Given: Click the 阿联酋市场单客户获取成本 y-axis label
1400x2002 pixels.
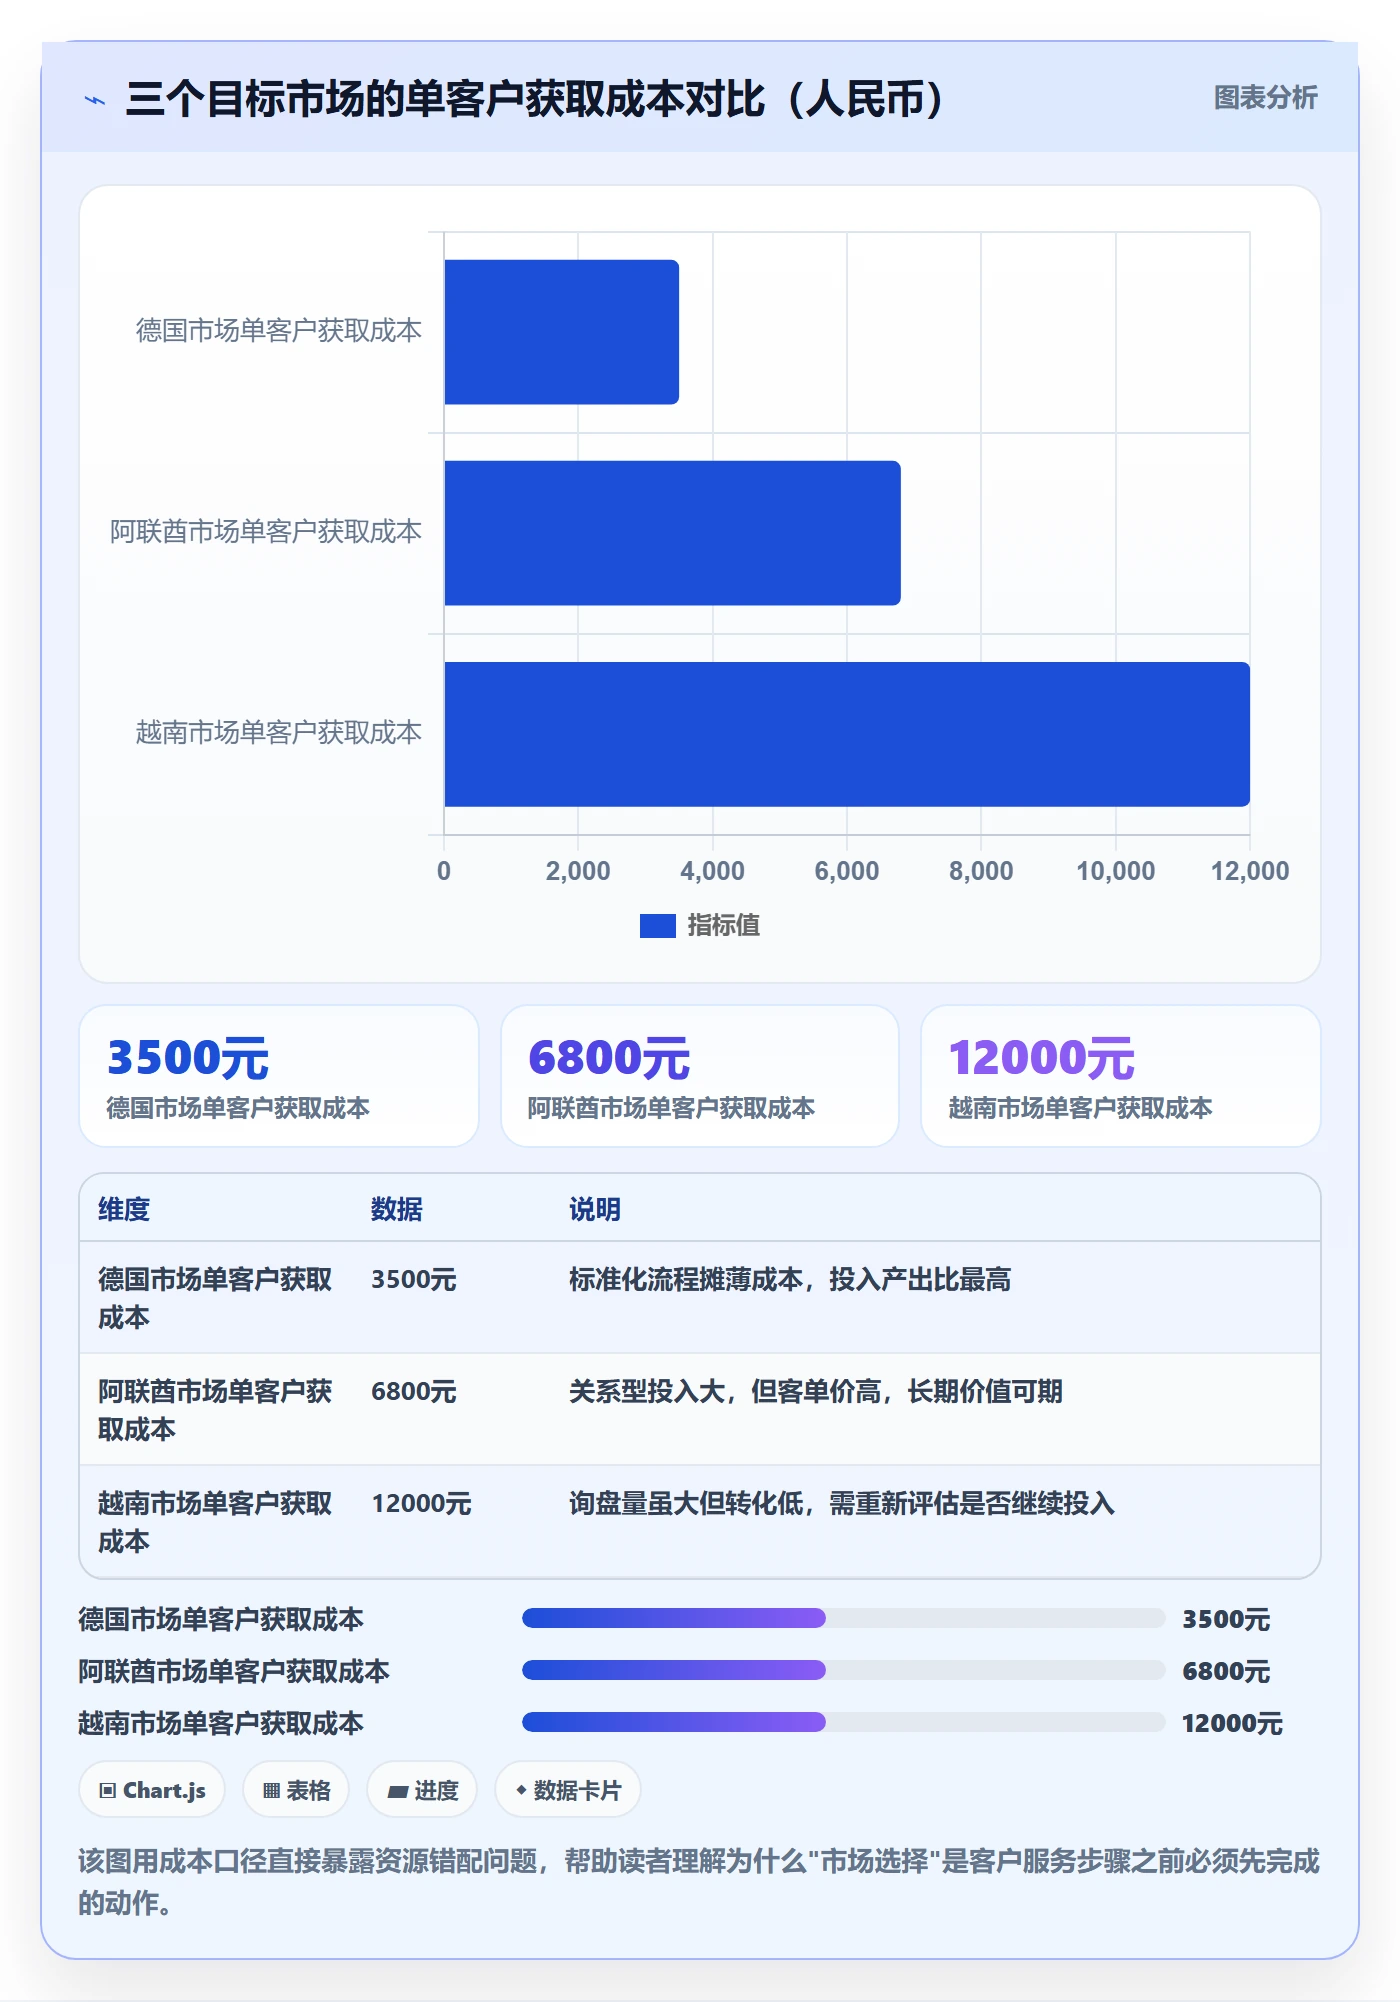Looking at the screenshot, I should pos(266,532).
